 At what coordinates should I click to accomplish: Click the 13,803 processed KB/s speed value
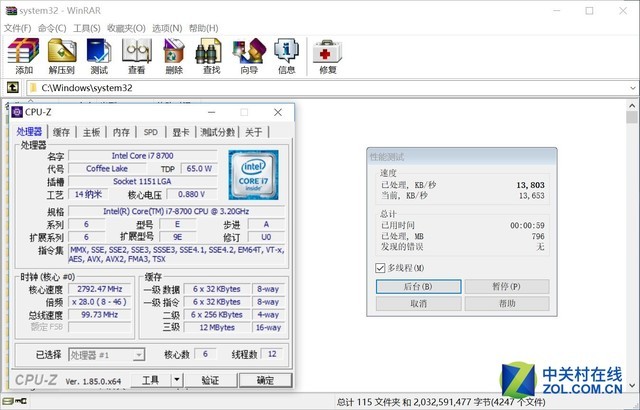pyautogui.click(x=530, y=185)
